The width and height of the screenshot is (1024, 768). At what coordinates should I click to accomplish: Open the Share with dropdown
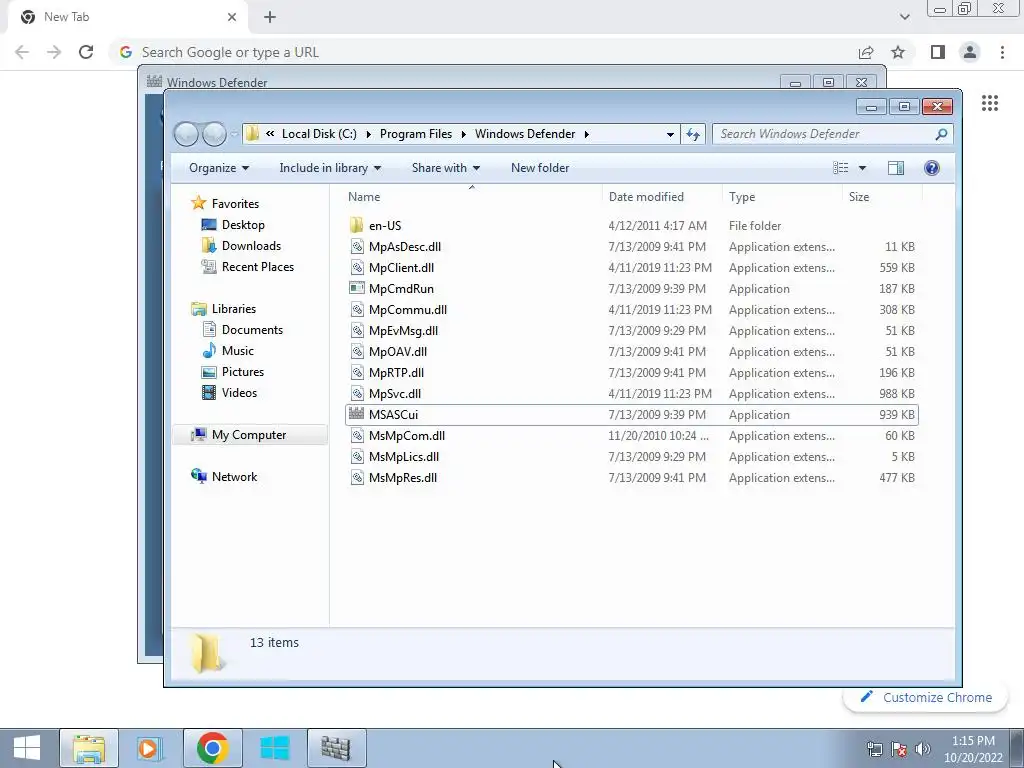click(445, 168)
